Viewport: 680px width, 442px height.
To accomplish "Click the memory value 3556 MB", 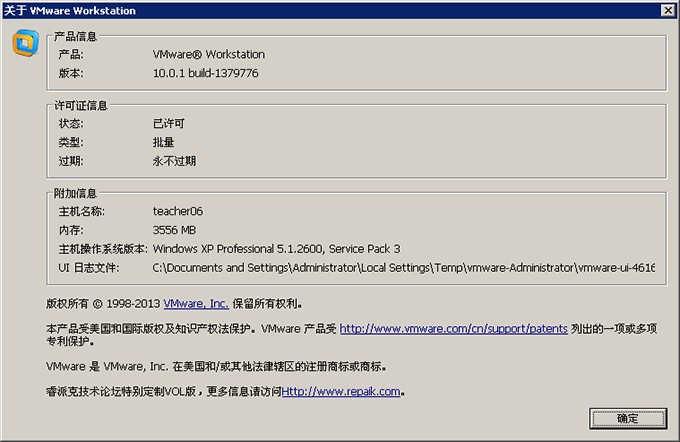I will click(174, 230).
